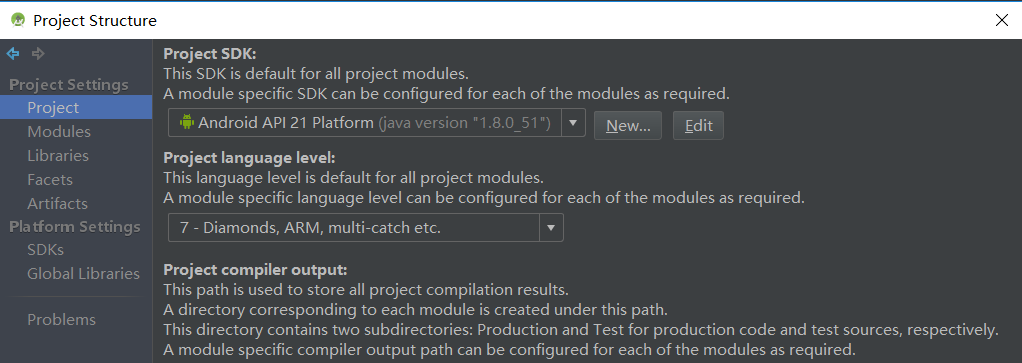The height and width of the screenshot is (363, 1022).
Task: Click the 7 - Diamonds language level box
Action: (366, 228)
